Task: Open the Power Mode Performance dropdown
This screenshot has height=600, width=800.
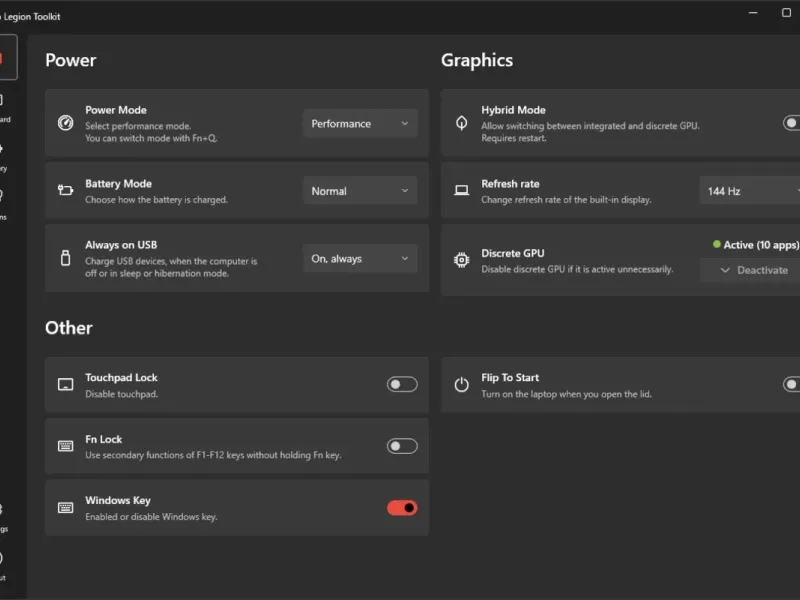Action: (x=360, y=124)
